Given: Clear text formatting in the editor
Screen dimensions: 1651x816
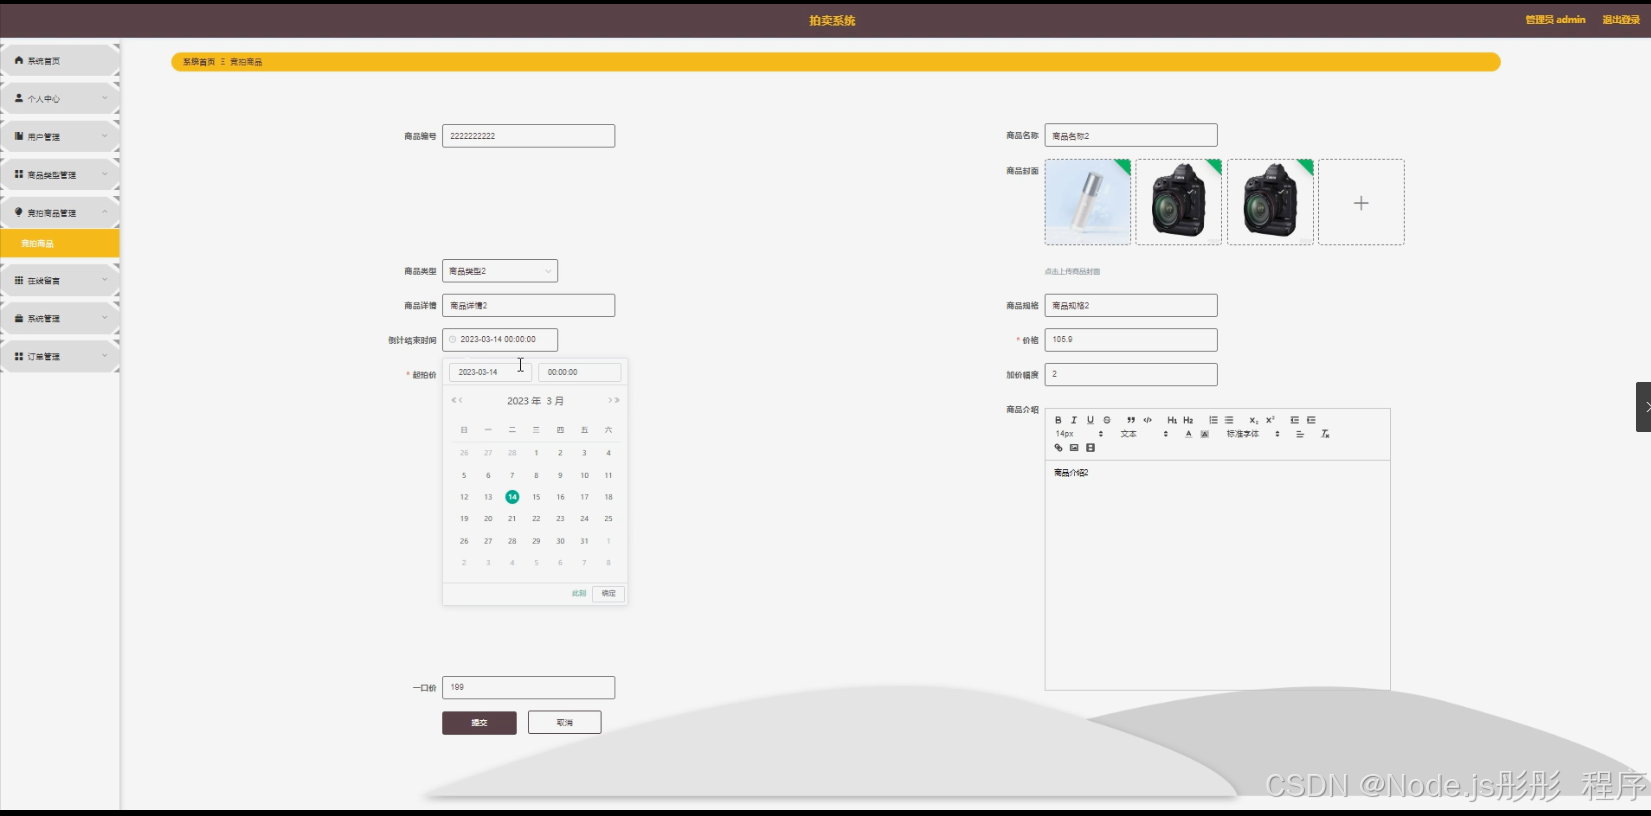Looking at the screenshot, I should 1325,434.
